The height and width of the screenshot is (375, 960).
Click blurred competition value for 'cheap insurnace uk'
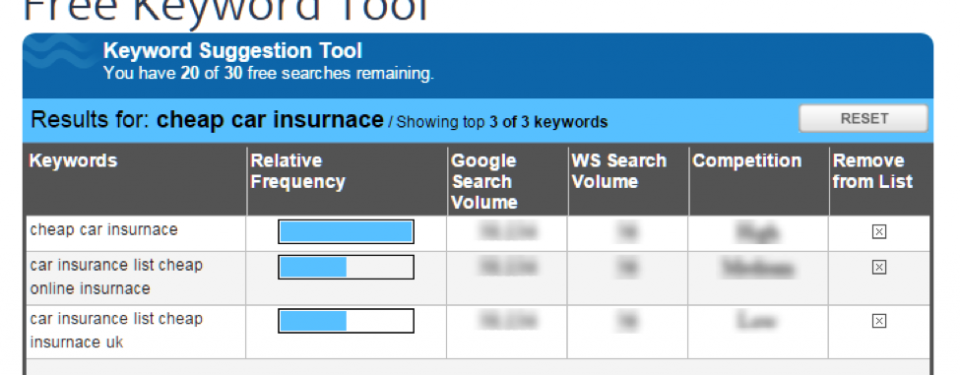click(758, 321)
